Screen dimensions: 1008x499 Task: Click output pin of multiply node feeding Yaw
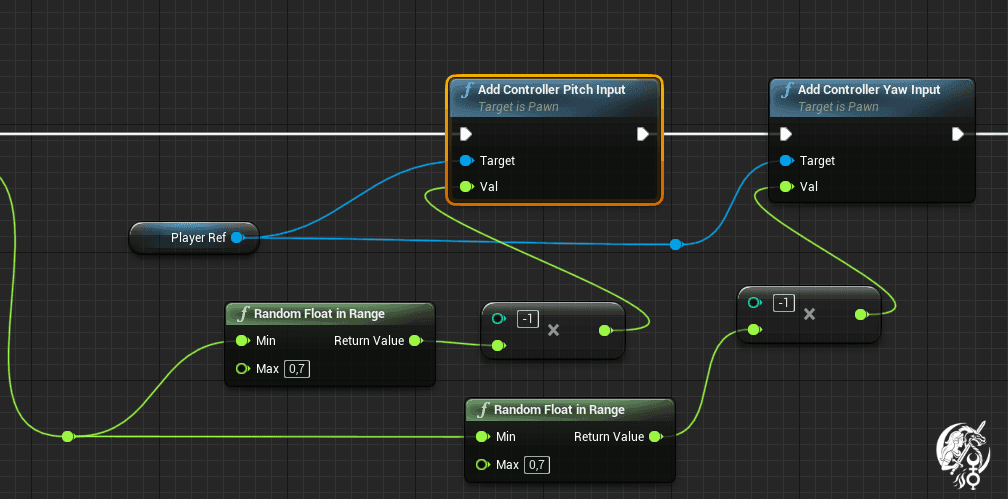[x=861, y=315]
